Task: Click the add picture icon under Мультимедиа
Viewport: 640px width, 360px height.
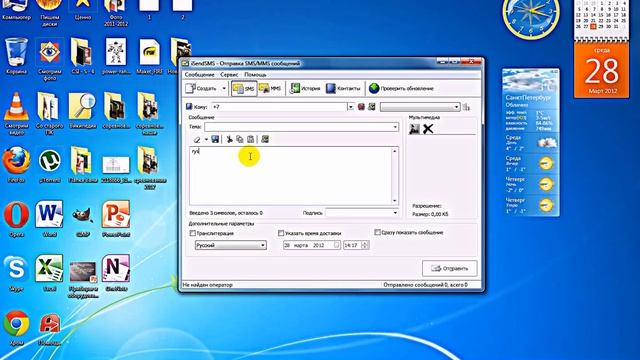Action: 414,129
